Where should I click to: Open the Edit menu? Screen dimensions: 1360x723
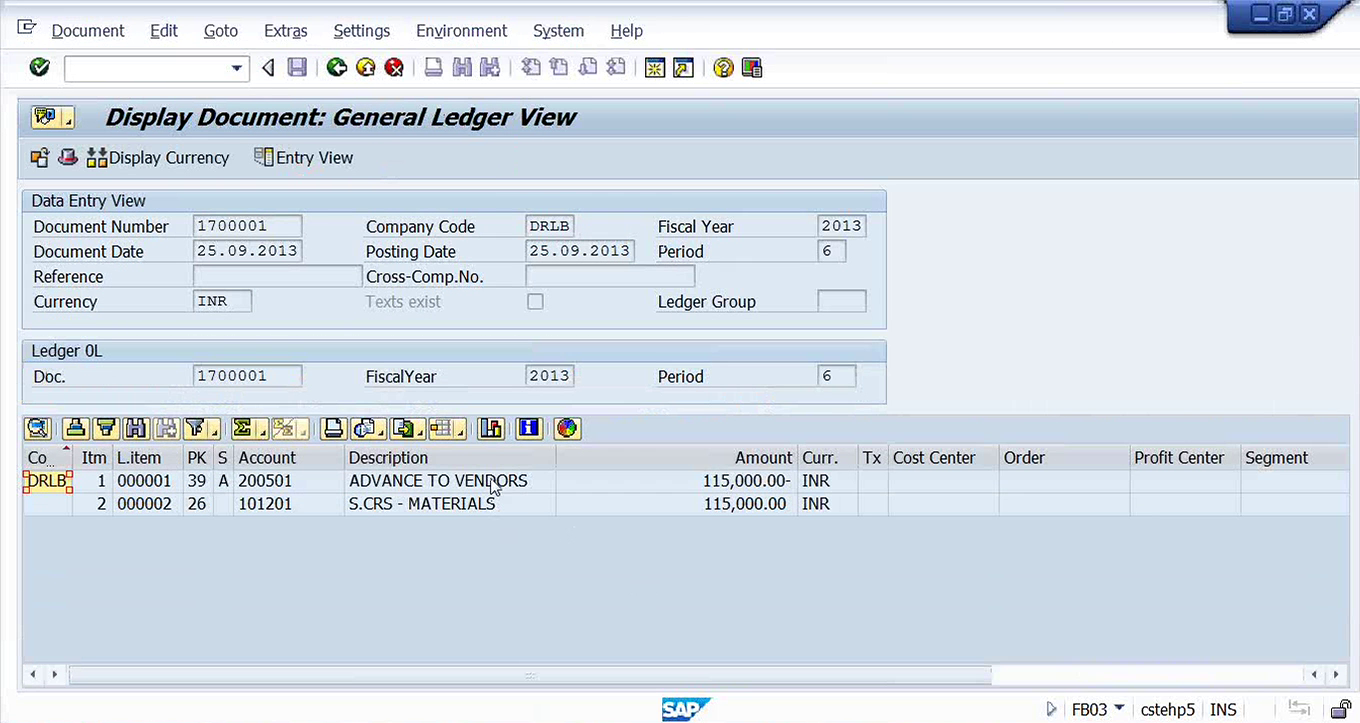164,31
